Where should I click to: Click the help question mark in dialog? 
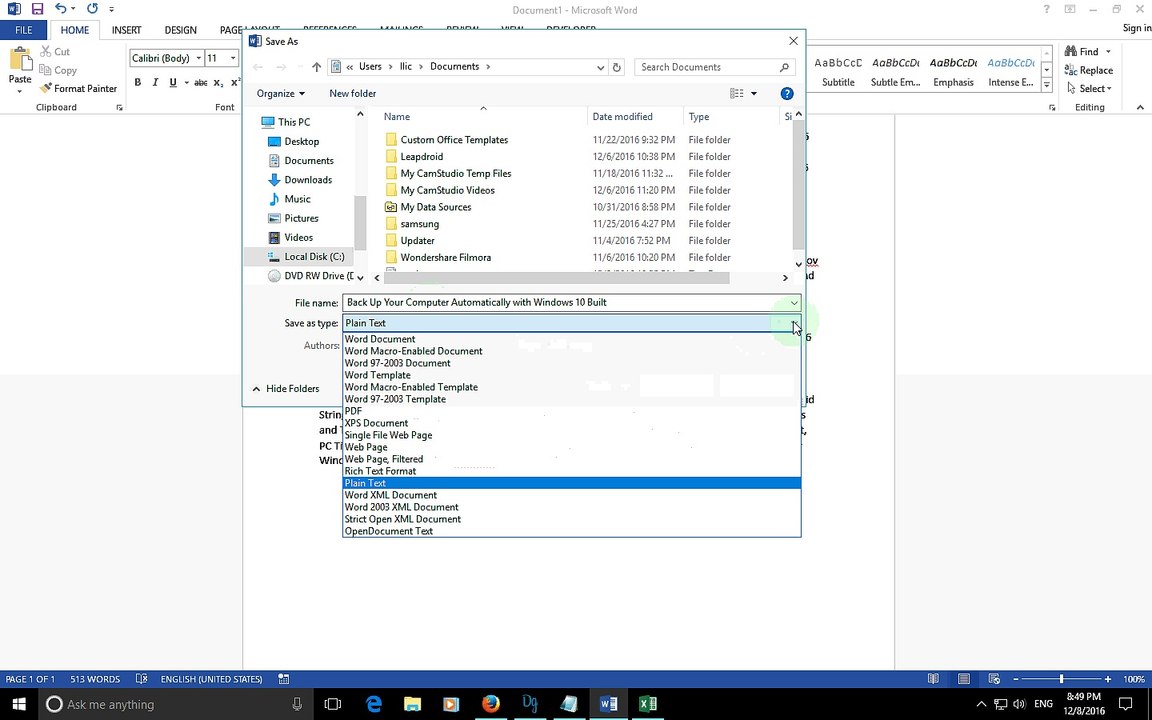click(x=787, y=93)
